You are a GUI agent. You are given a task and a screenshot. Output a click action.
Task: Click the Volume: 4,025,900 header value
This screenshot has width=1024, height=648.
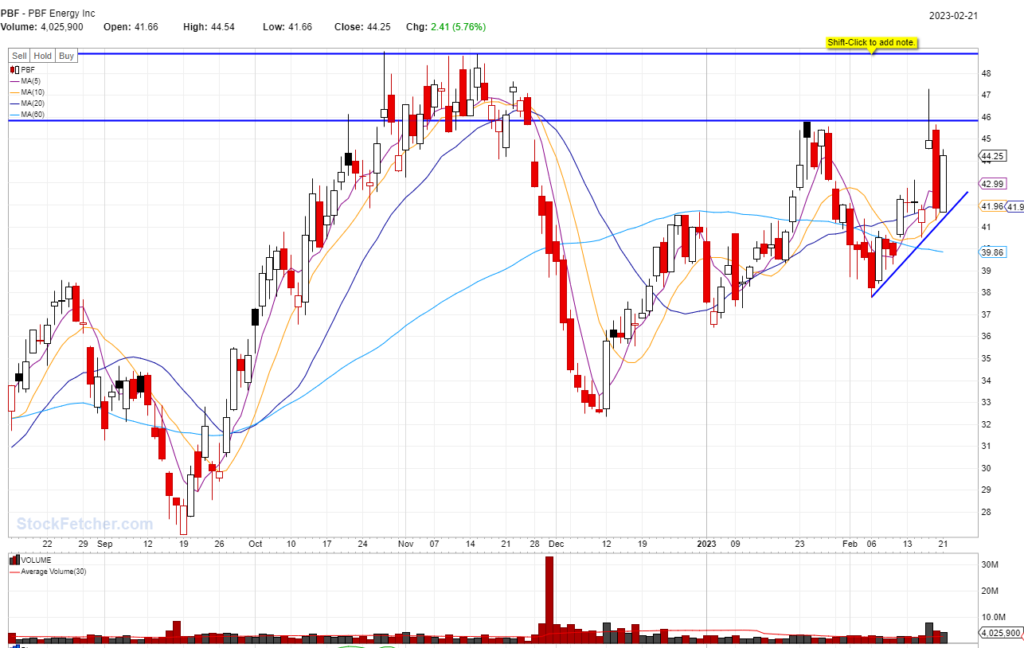(x=42, y=27)
